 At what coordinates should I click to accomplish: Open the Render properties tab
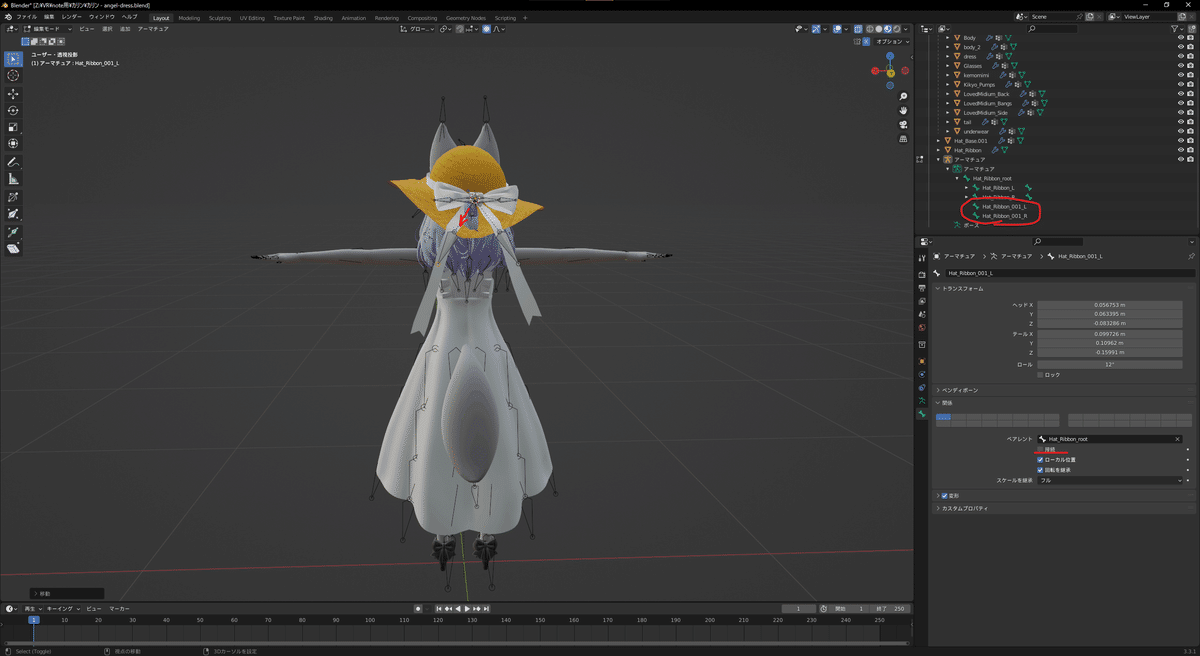pos(922,274)
